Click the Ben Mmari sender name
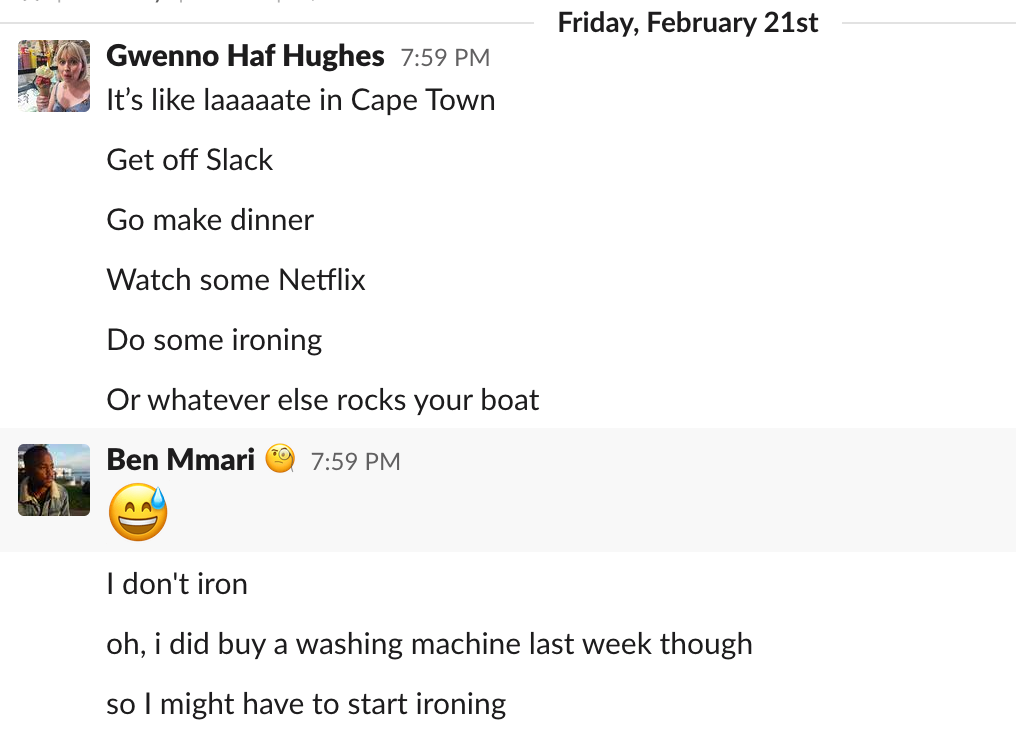1016x742 pixels. pos(180,459)
